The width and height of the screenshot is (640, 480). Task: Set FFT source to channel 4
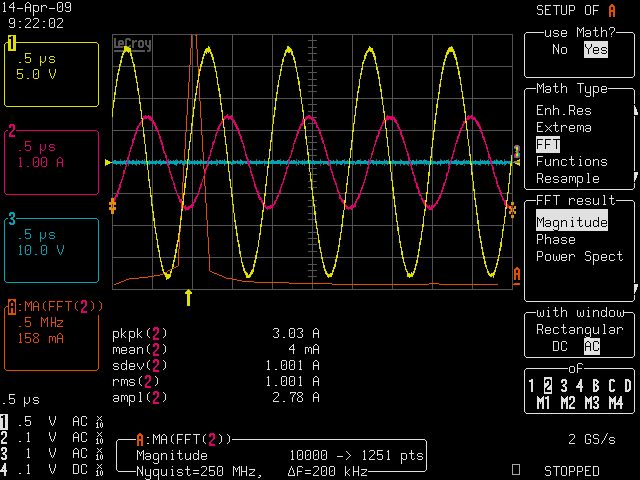580,386
